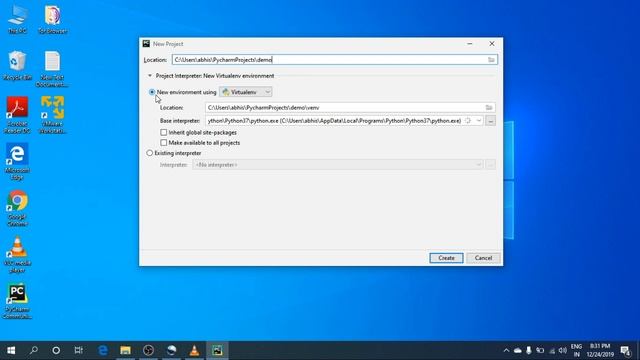
Task: Collapse Project Interpreter section
Action: pos(150,76)
